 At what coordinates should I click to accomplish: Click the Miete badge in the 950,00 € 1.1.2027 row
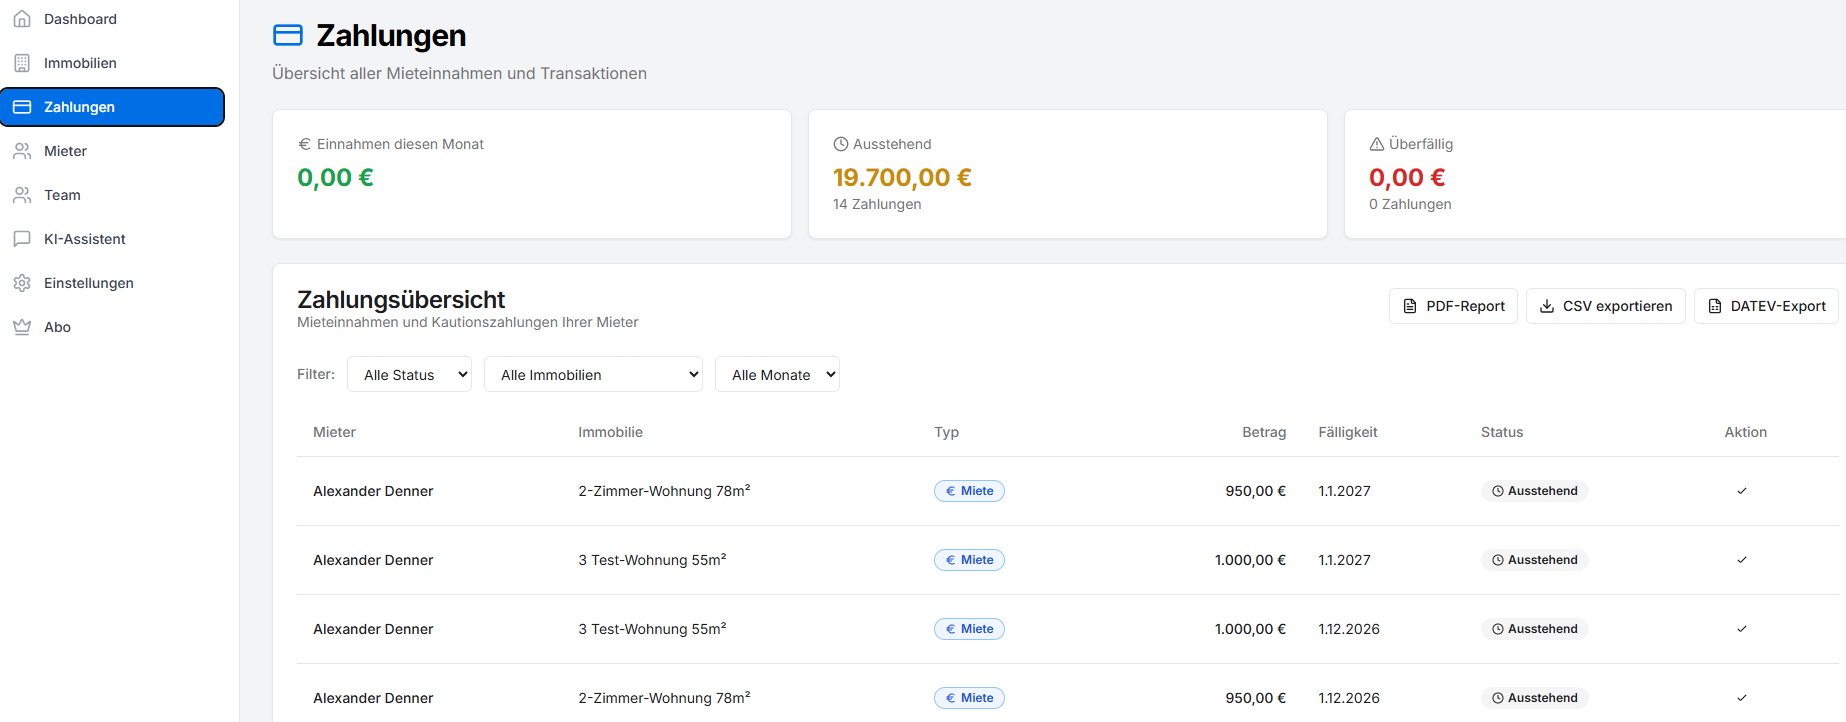[x=969, y=491]
